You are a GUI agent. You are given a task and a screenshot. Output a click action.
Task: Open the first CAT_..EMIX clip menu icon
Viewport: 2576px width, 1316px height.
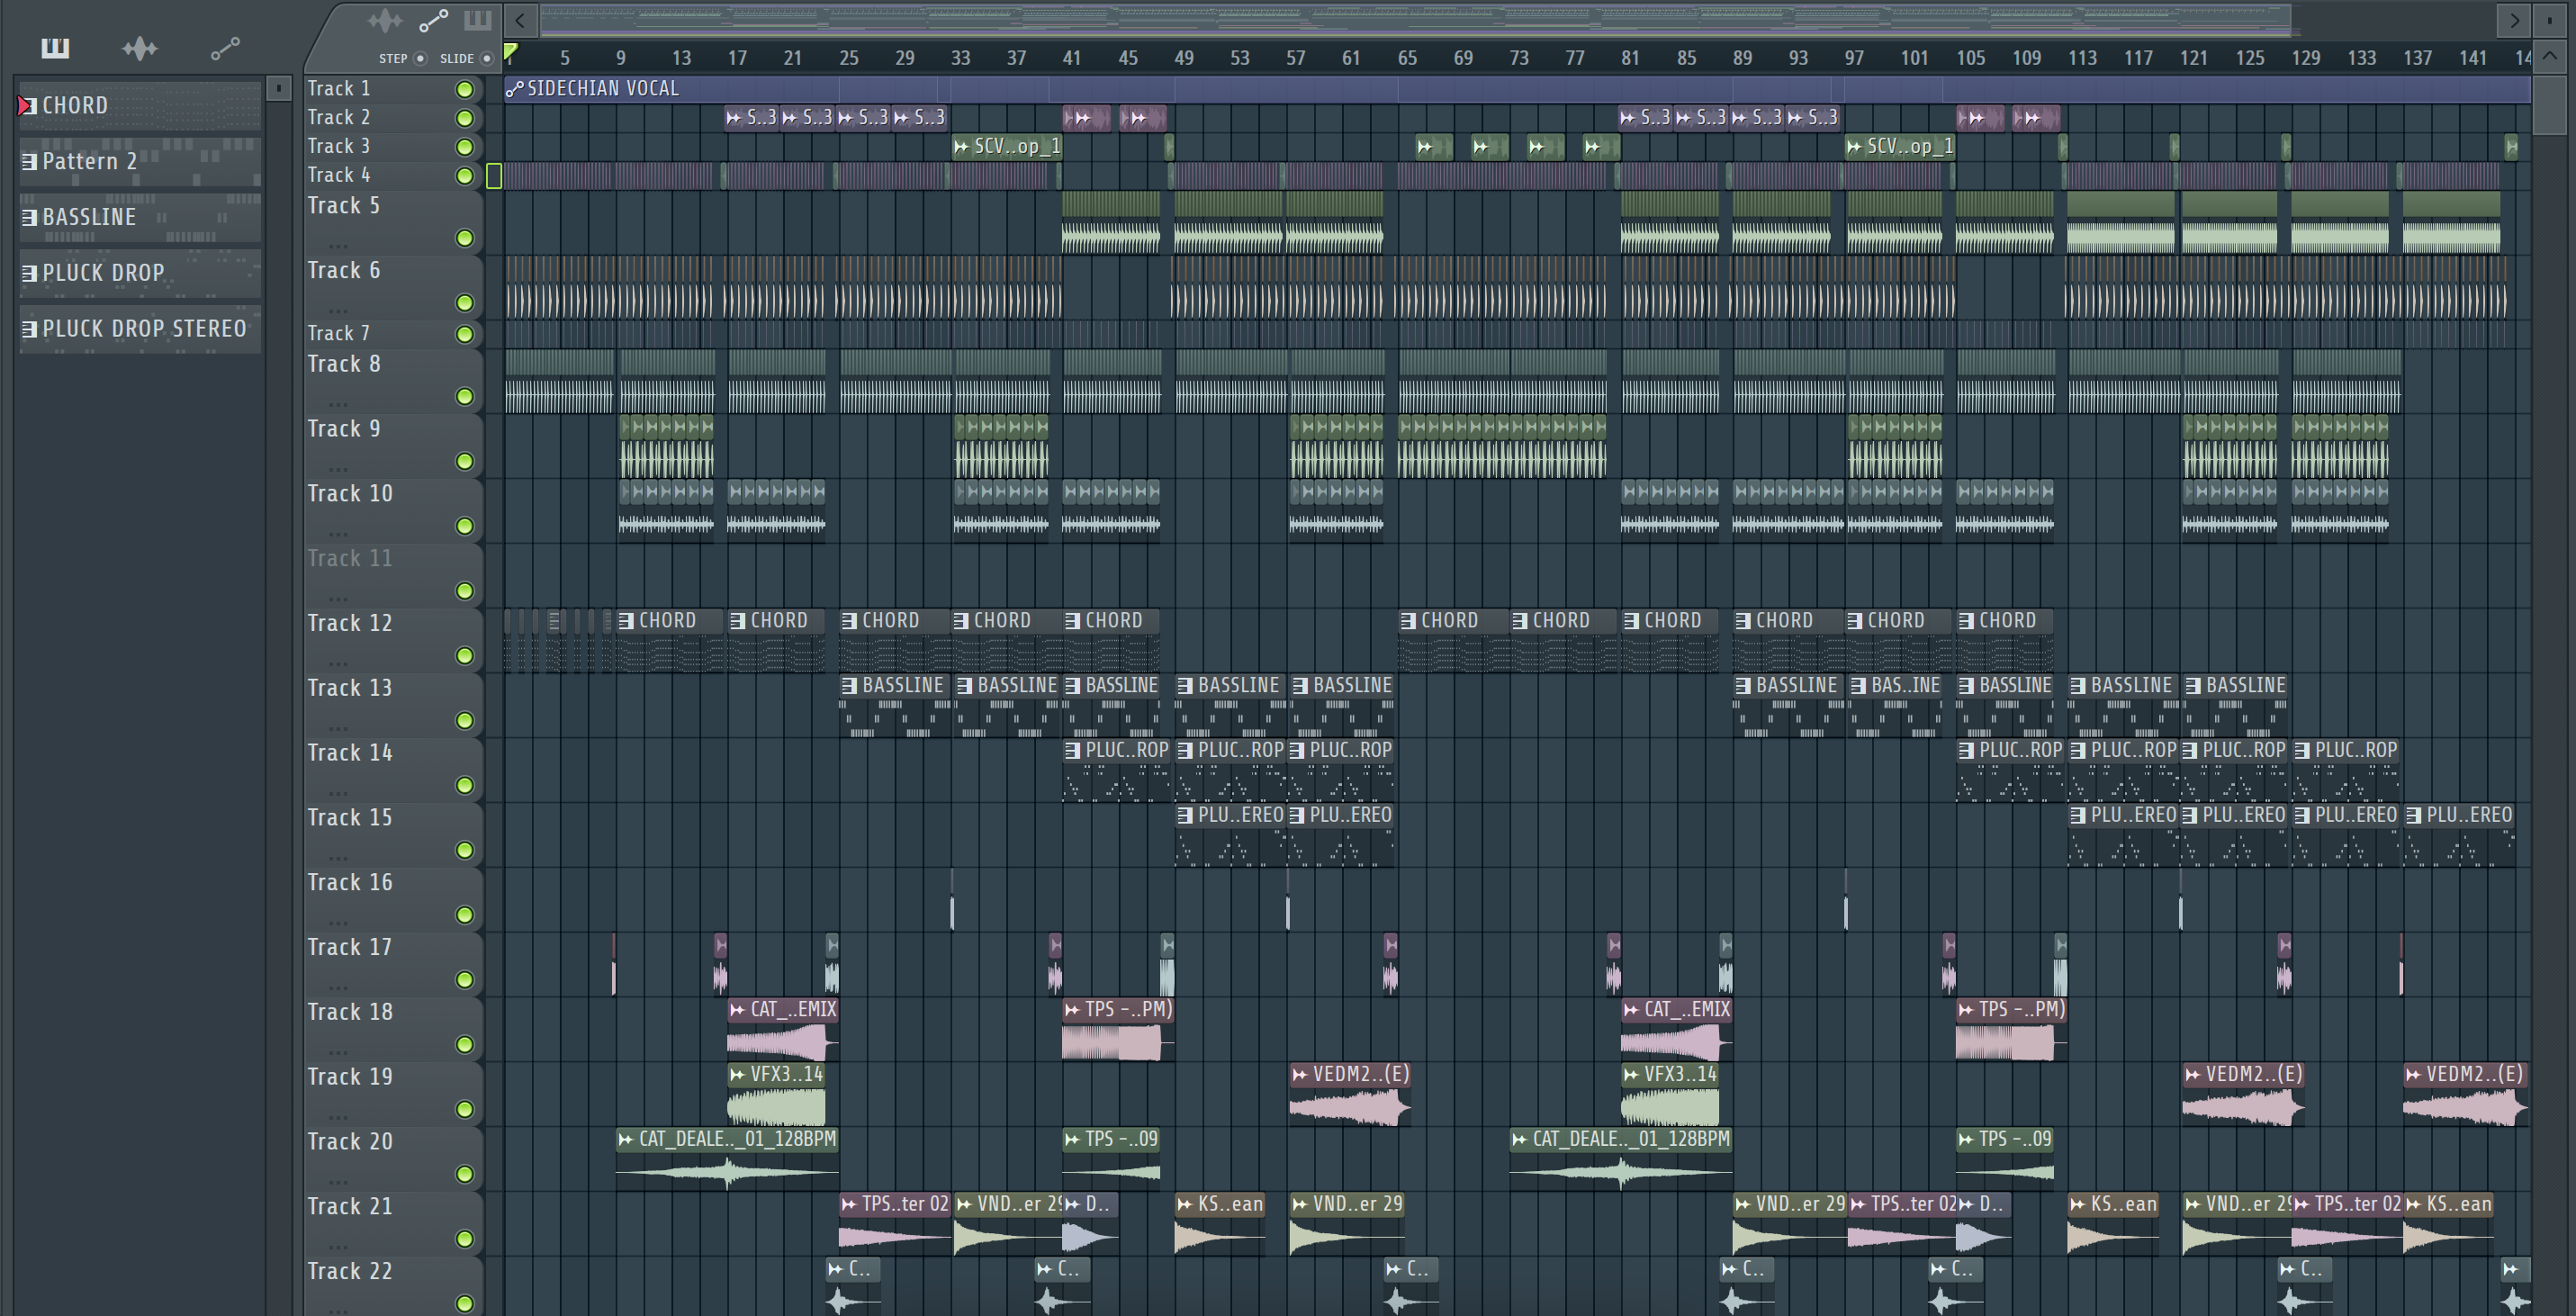point(738,1009)
